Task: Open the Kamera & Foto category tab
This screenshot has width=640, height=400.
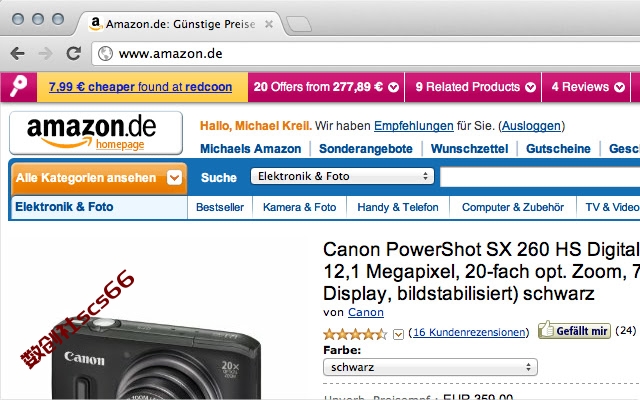Action: [x=300, y=207]
